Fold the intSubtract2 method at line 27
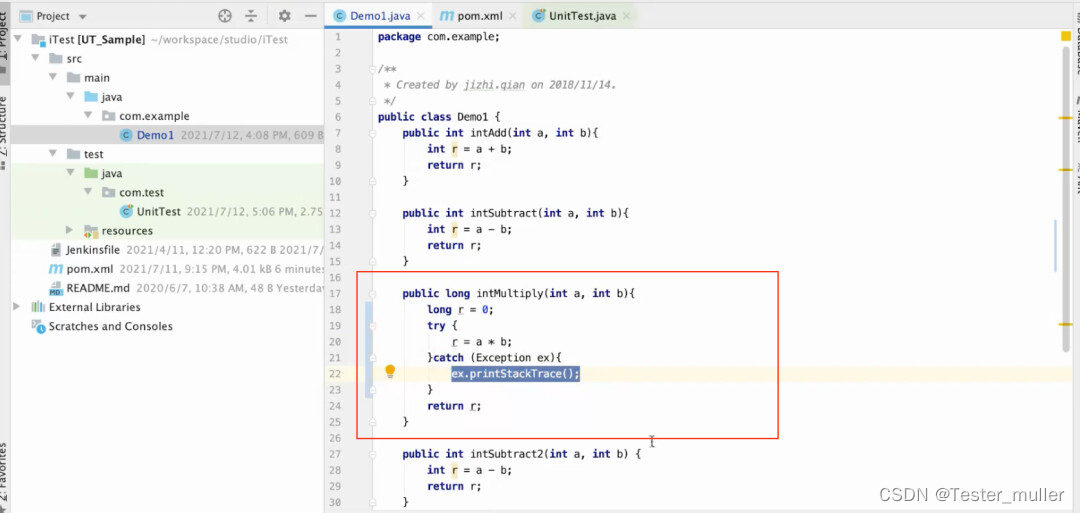Screen dimensions: 1080x513 tap(373, 454)
